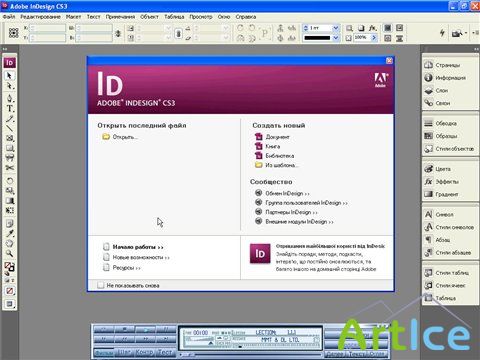This screenshot has width=480, height=360.
Task: Open the Стили объектов panel
Action: click(x=455, y=149)
